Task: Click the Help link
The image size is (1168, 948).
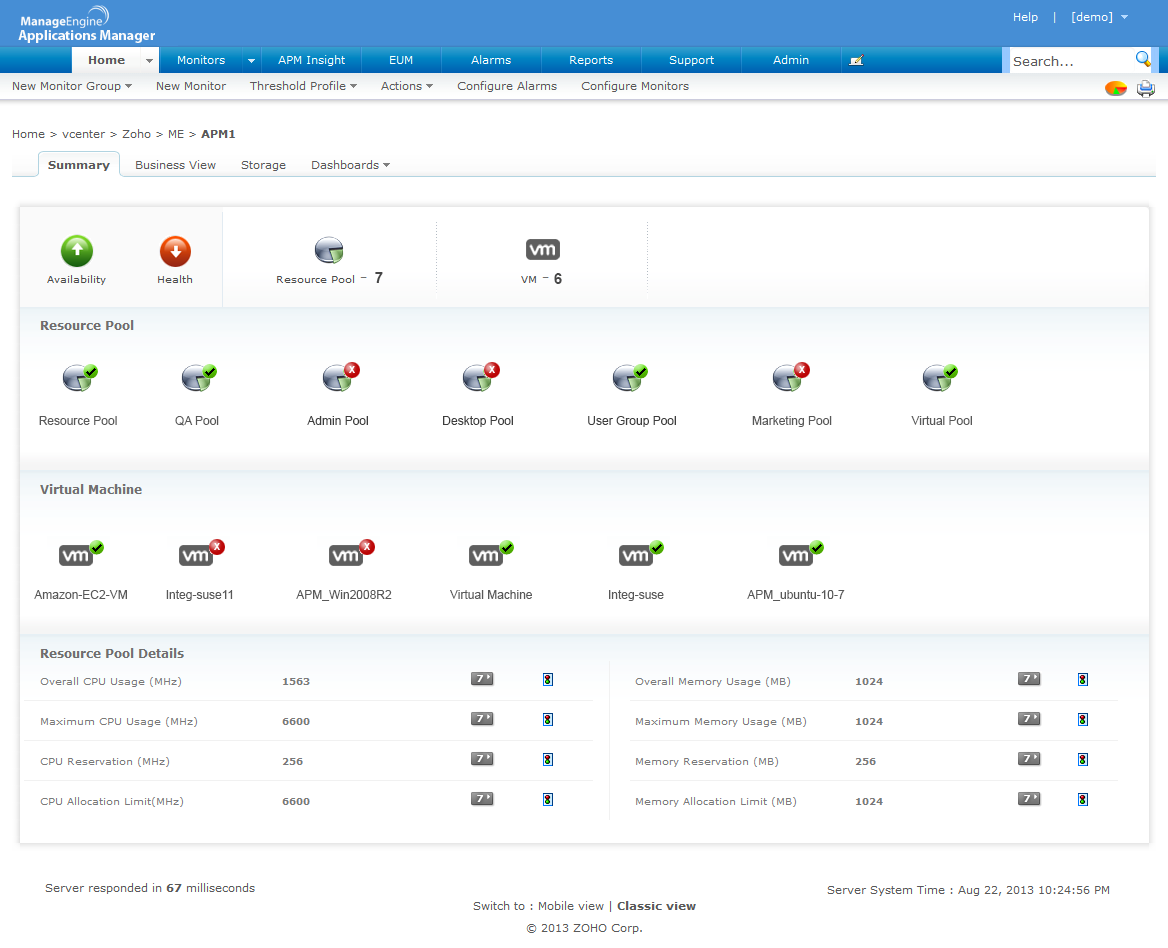Action: tap(1025, 17)
